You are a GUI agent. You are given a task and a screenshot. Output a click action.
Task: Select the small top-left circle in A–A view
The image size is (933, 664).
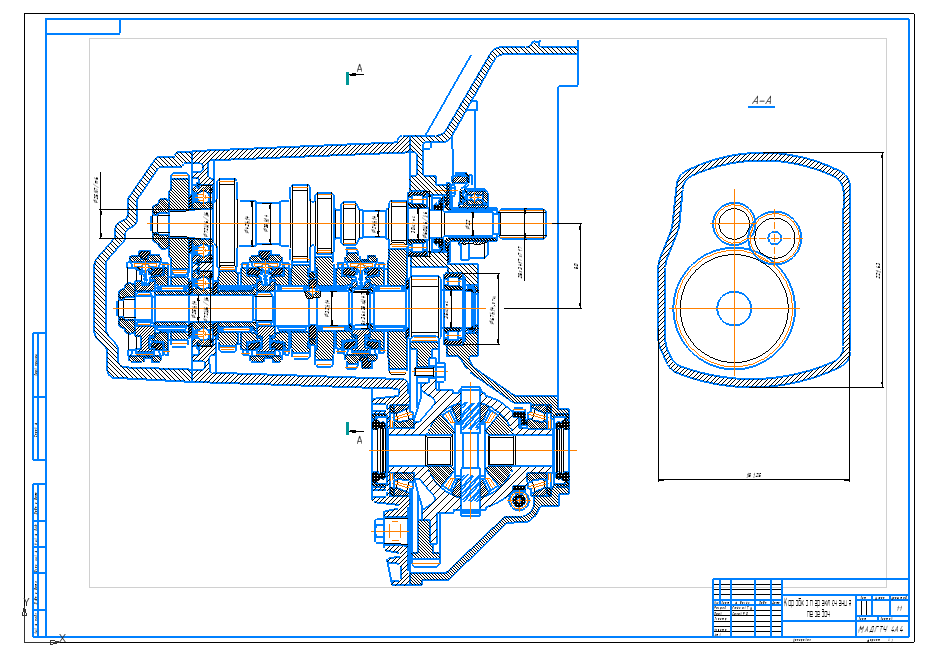point(731,221)
